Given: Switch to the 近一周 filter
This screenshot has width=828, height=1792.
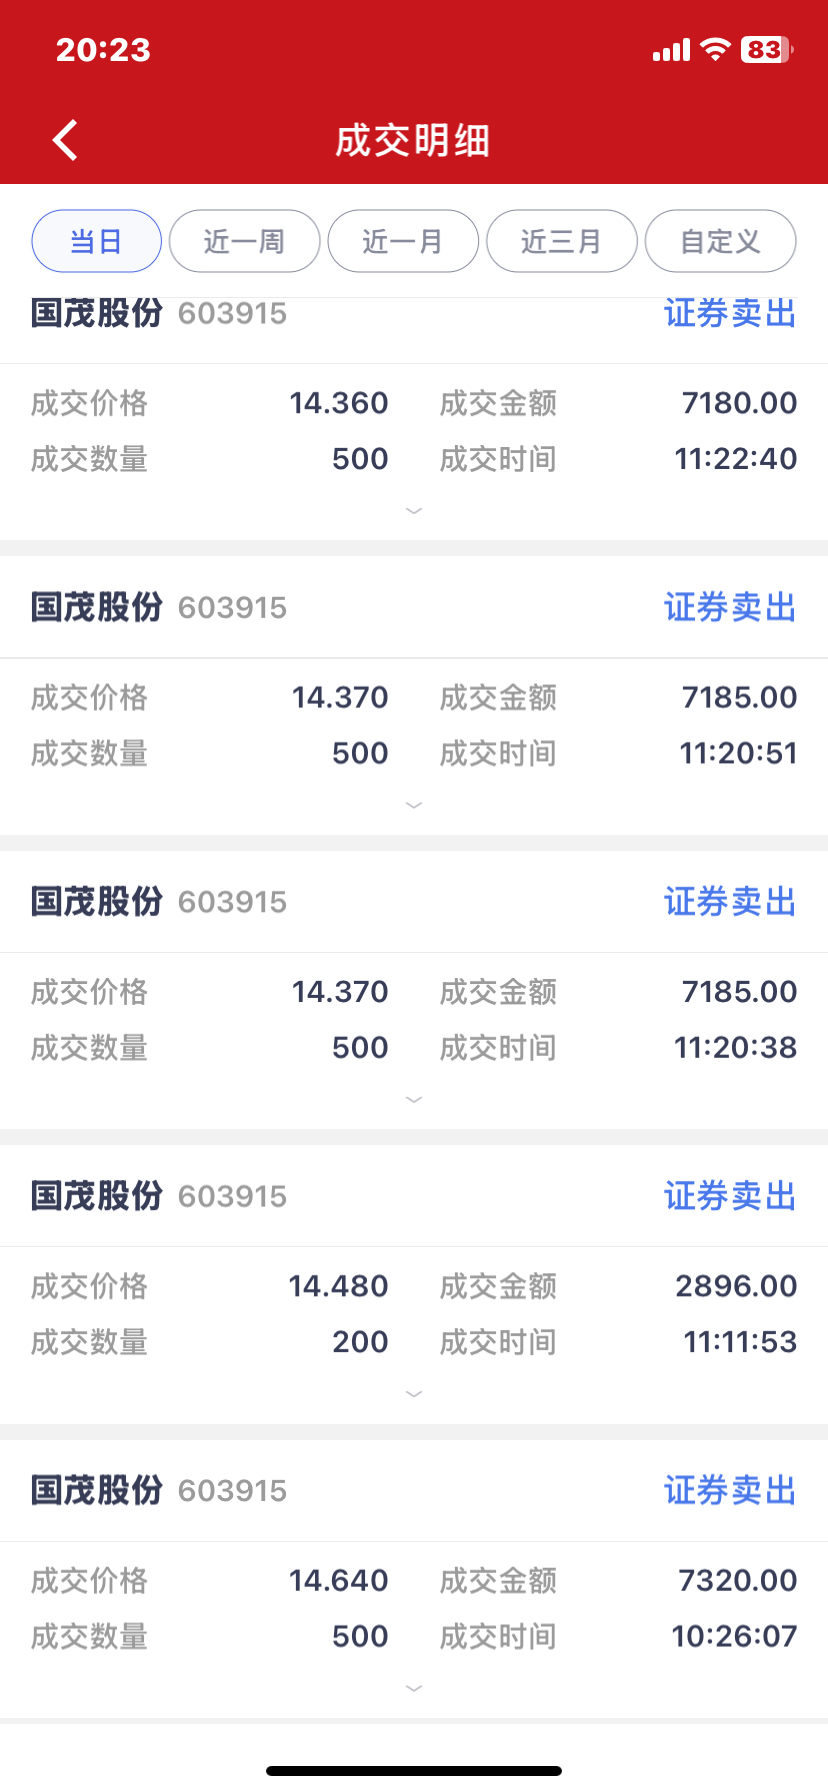Looking at the screenshot, I should pyautogui.click(x=245, y=241).
